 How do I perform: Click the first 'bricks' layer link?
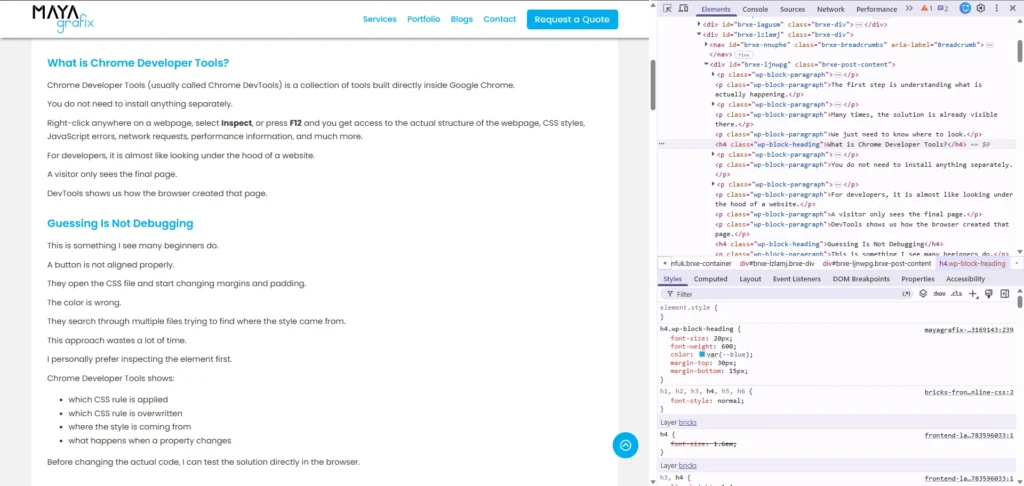coord(688,423)
